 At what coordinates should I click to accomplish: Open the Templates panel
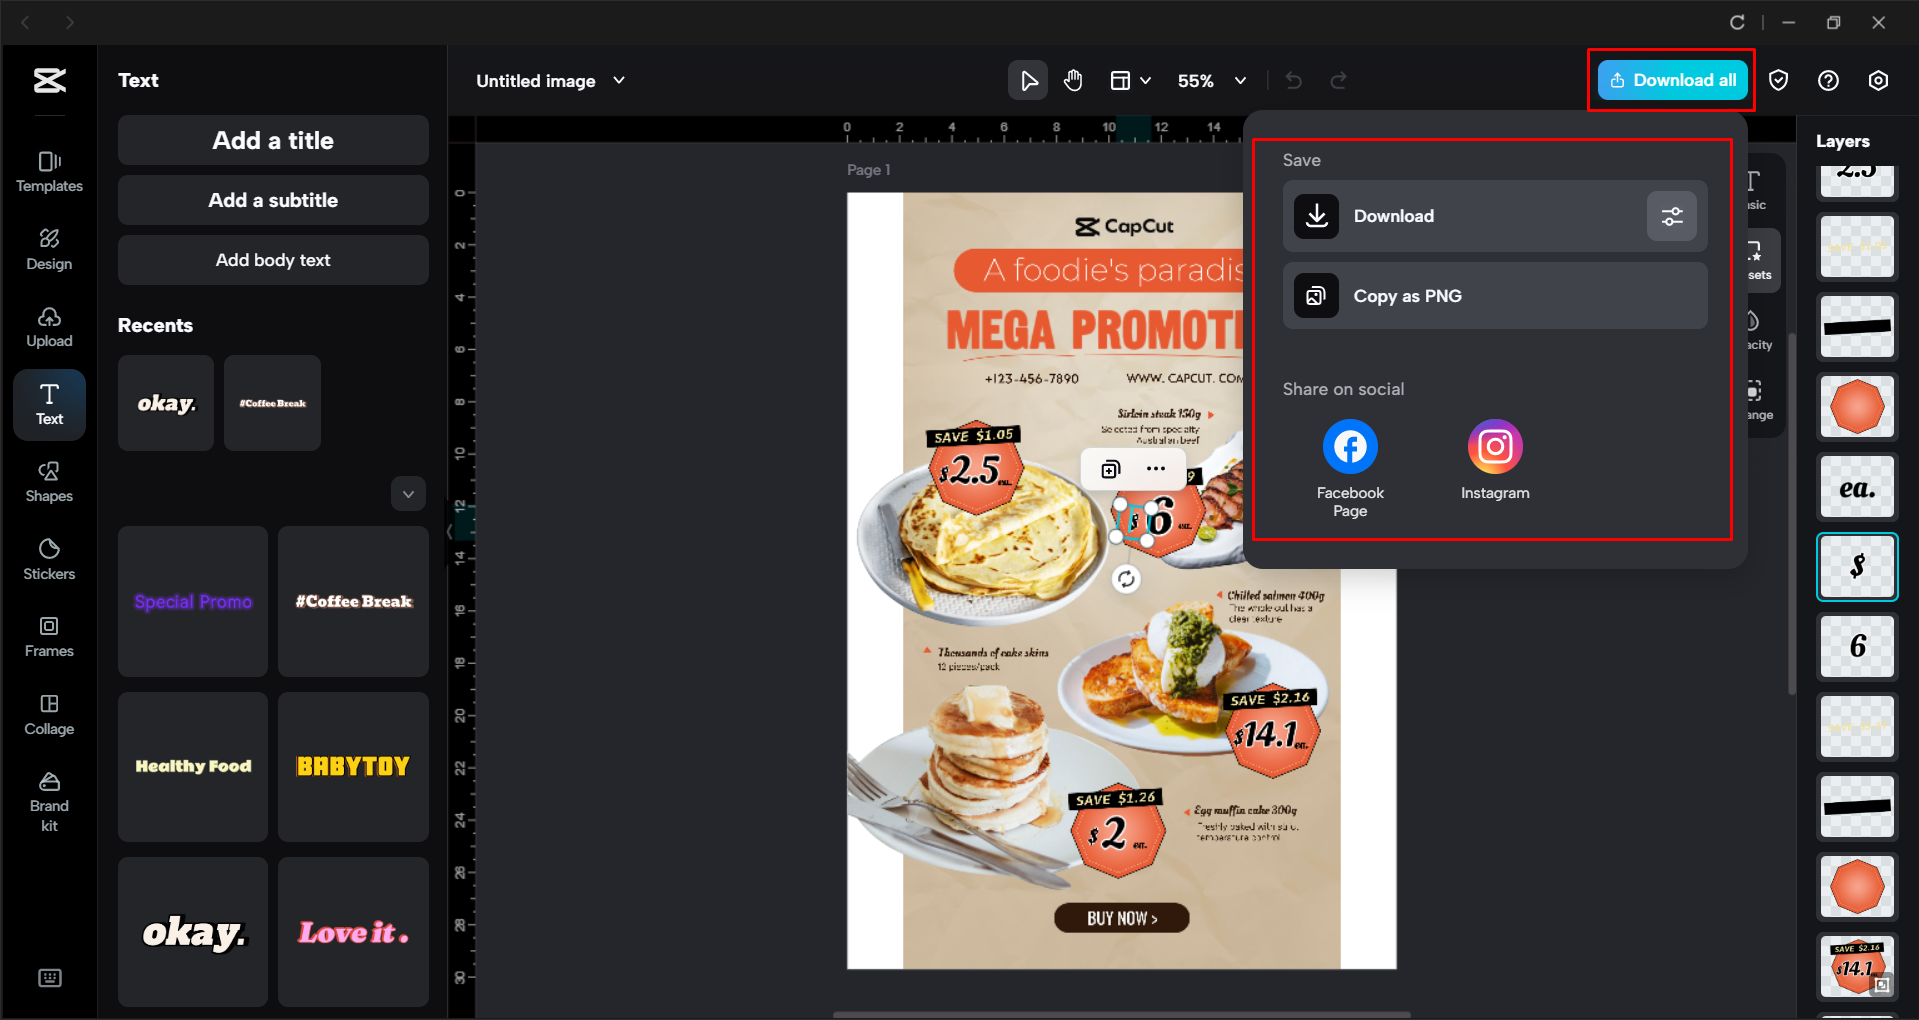pyautogui.click(x=48, y=172)
